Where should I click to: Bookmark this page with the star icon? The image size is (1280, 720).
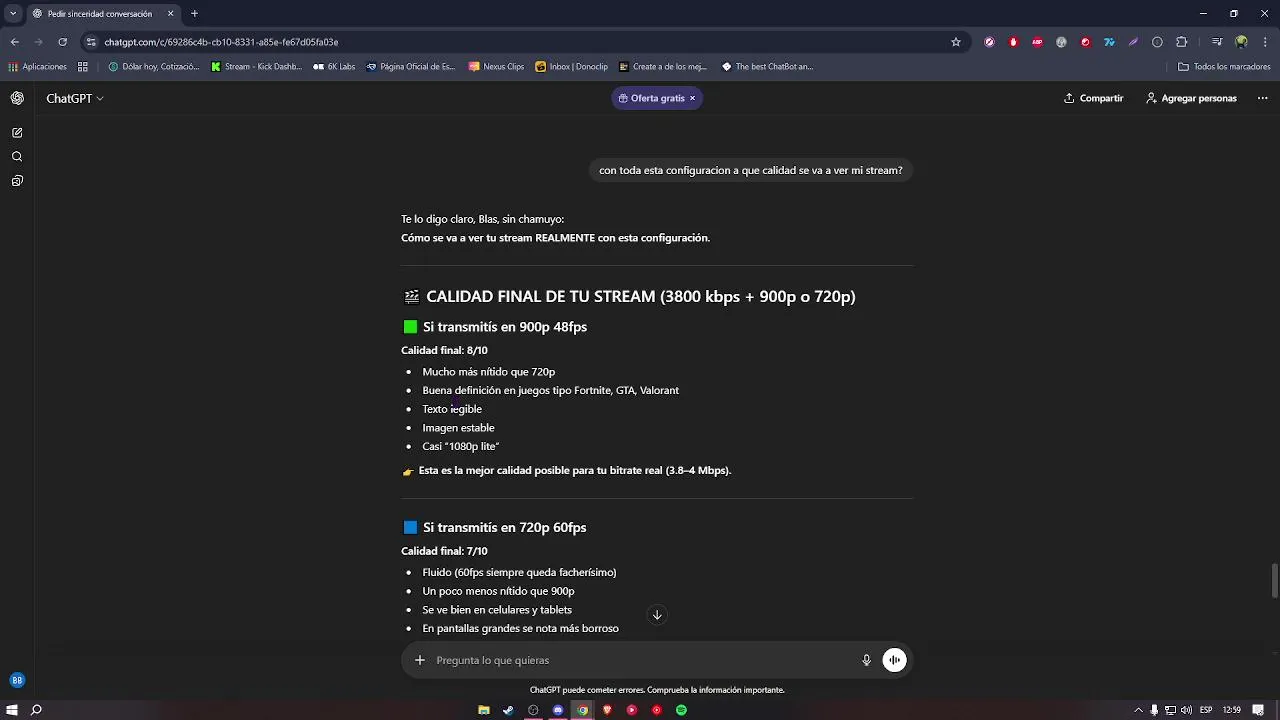click(956, 42)
